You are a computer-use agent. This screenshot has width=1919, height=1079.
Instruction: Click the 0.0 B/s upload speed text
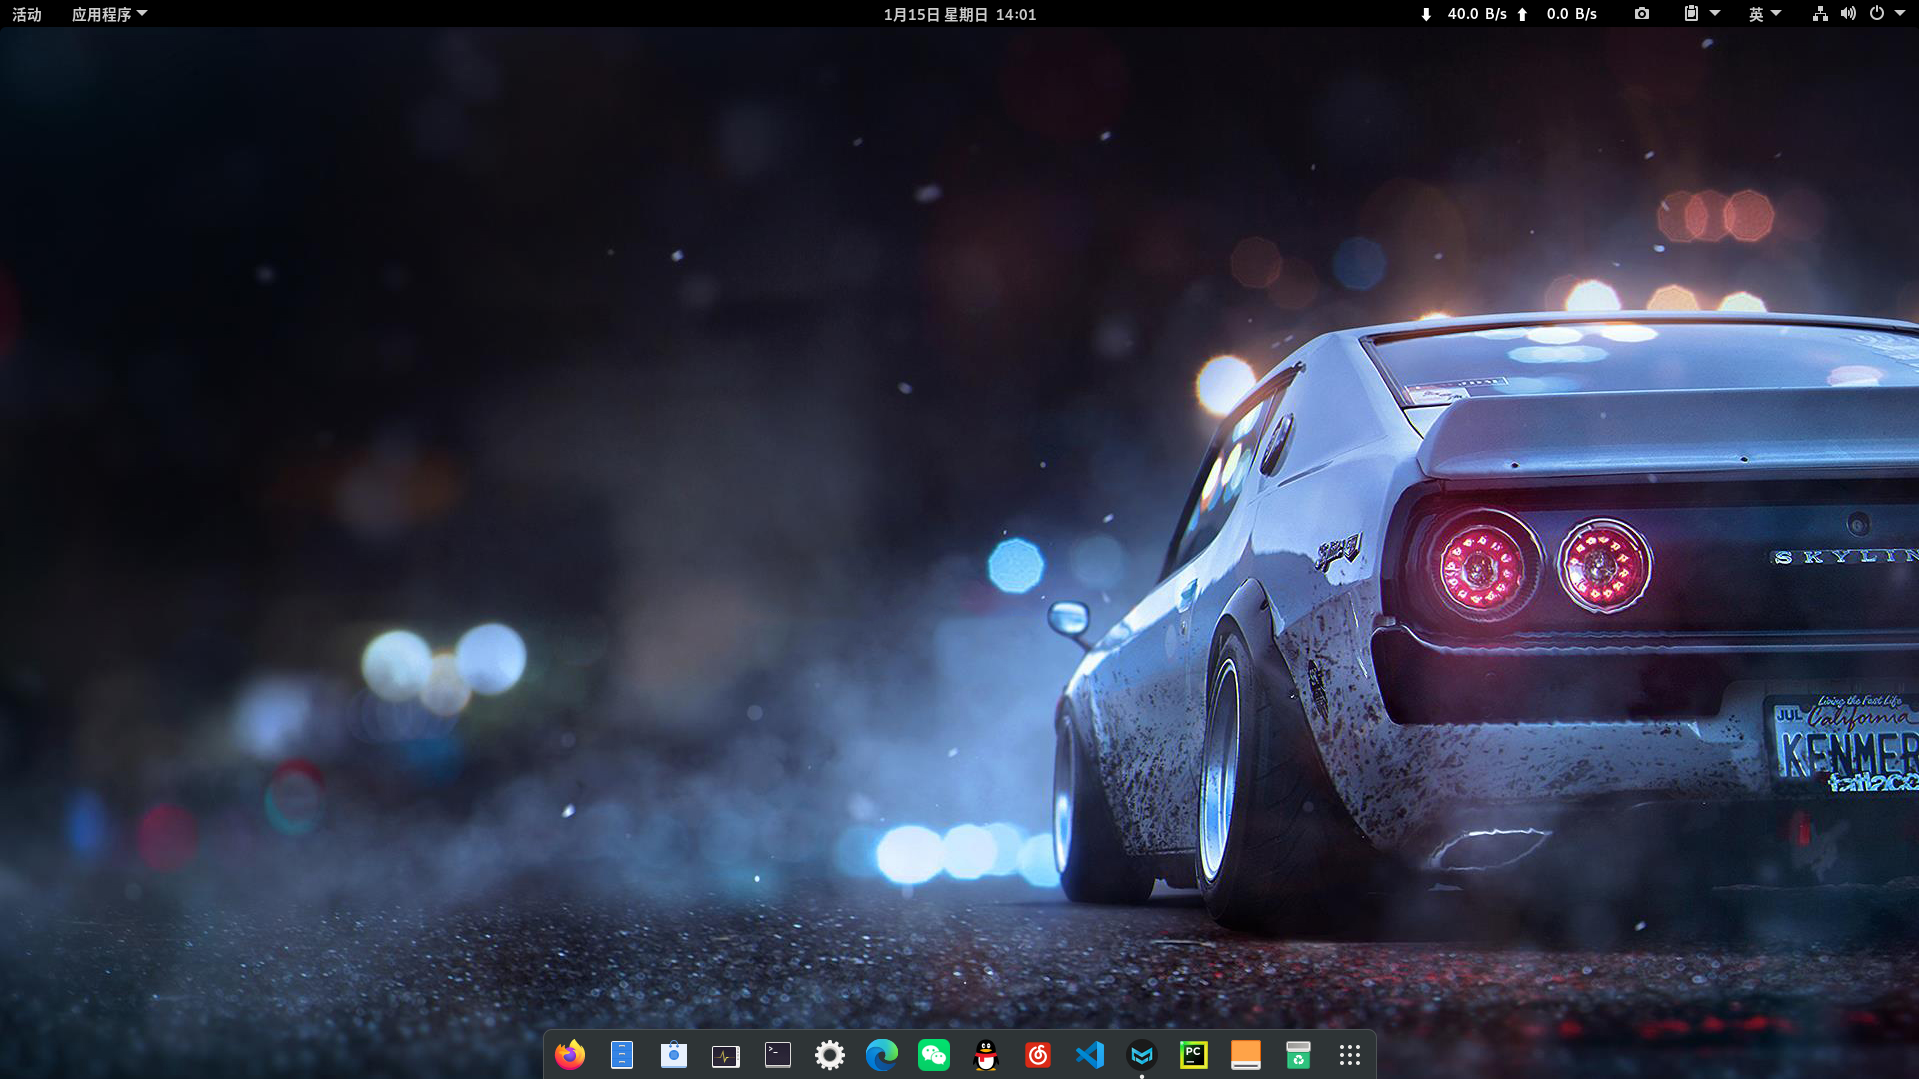pos(1572,14)
